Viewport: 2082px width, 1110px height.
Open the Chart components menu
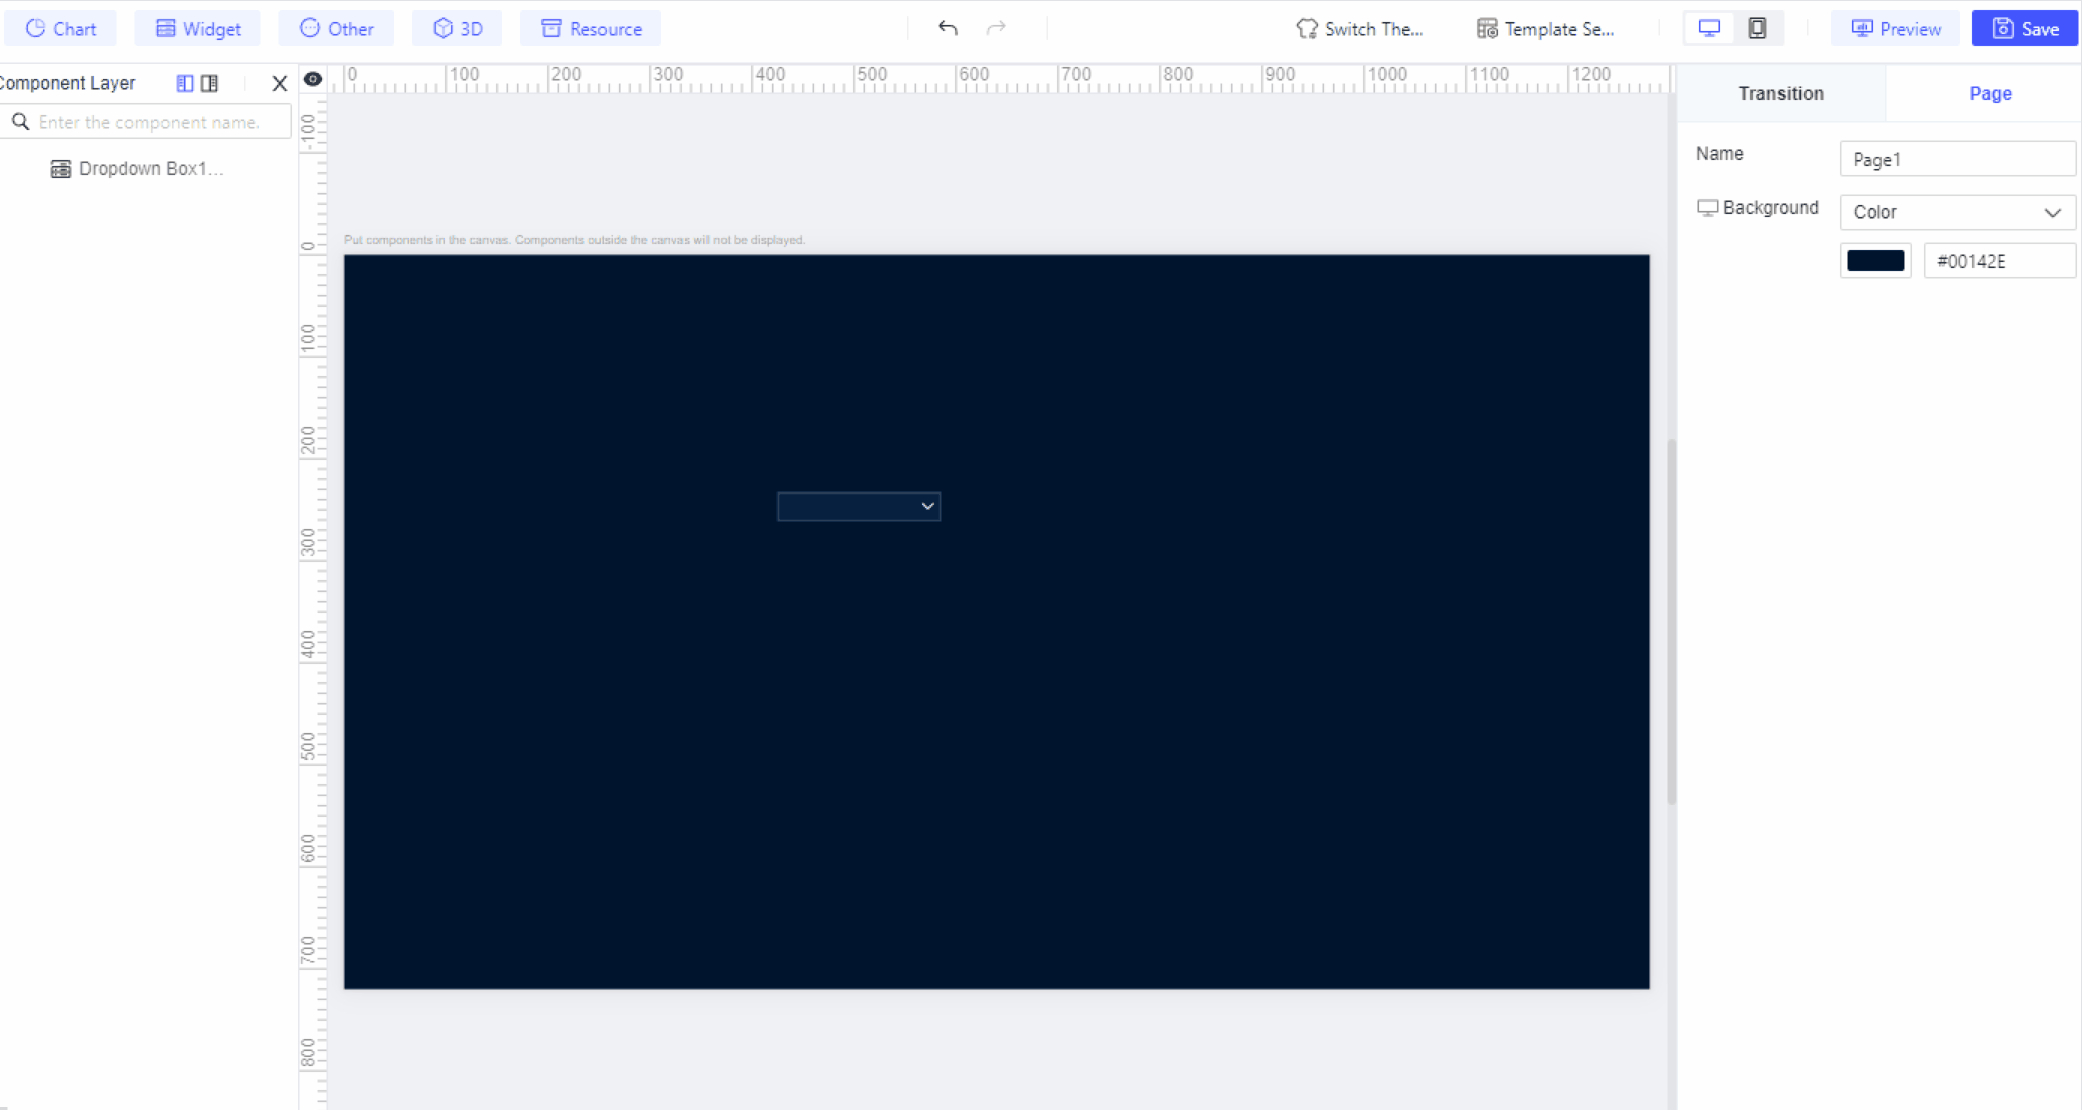(x=61, y=29)
